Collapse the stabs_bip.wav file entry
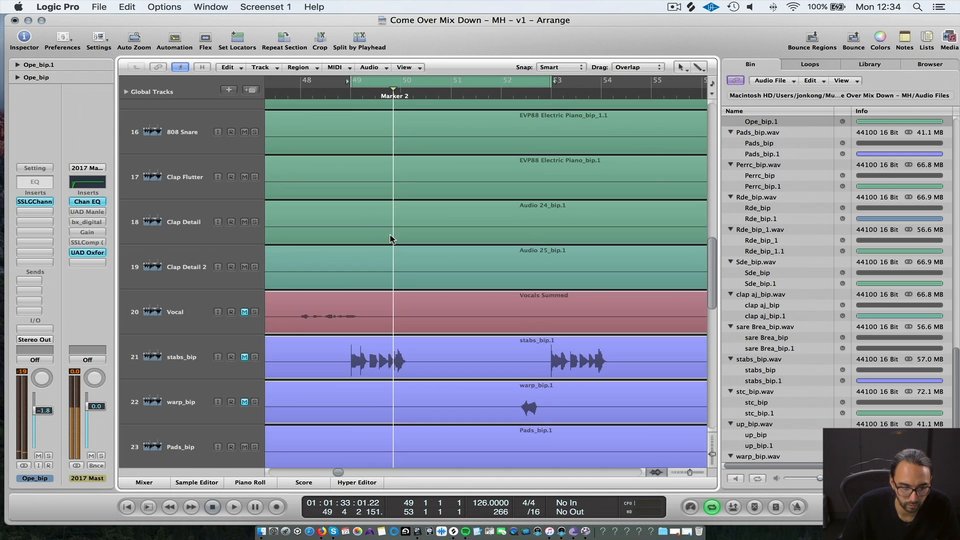The height and width of the screenshot is (540, 960). [x=730, y=359]
